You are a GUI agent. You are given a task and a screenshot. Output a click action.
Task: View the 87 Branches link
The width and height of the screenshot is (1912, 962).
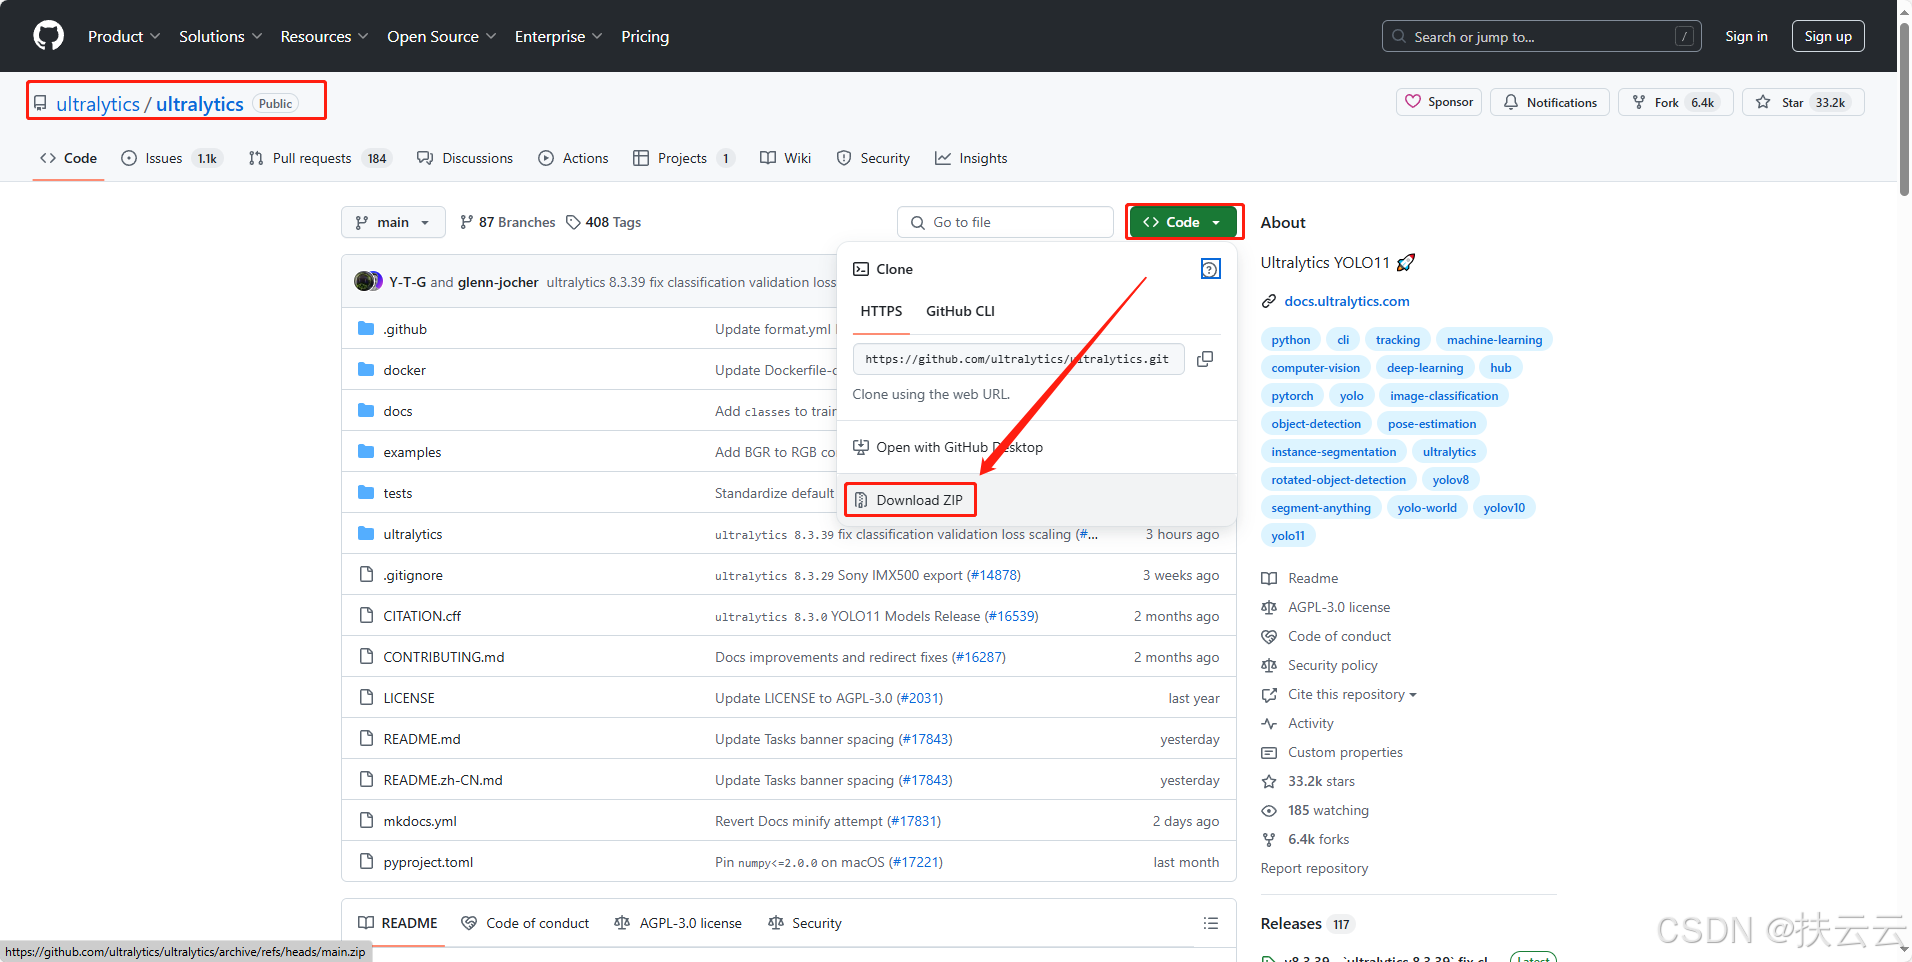coord(507,222)
